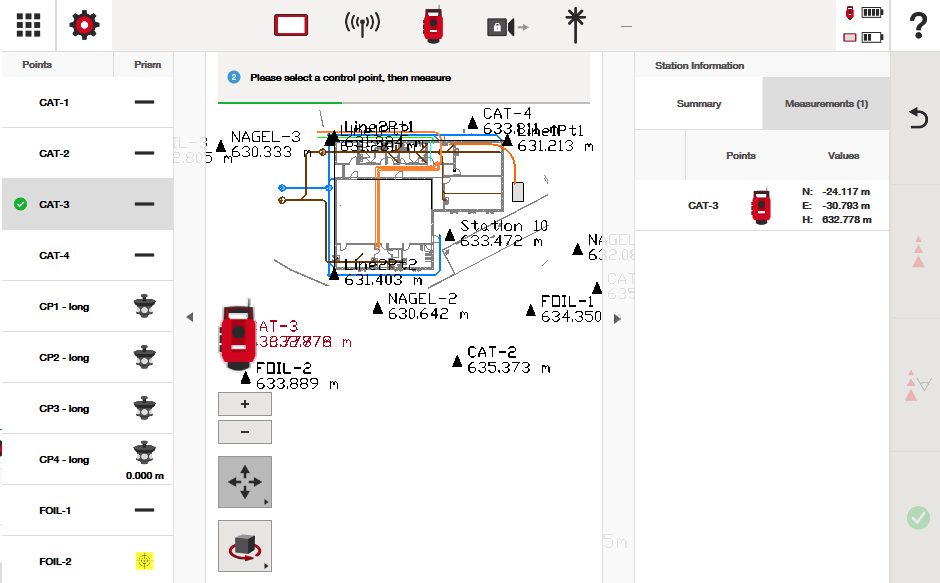This screenshot has height=583, width=940.
Task: Toggle the FOIL-2 yellow target prism
Action: [x=145, y=561]
